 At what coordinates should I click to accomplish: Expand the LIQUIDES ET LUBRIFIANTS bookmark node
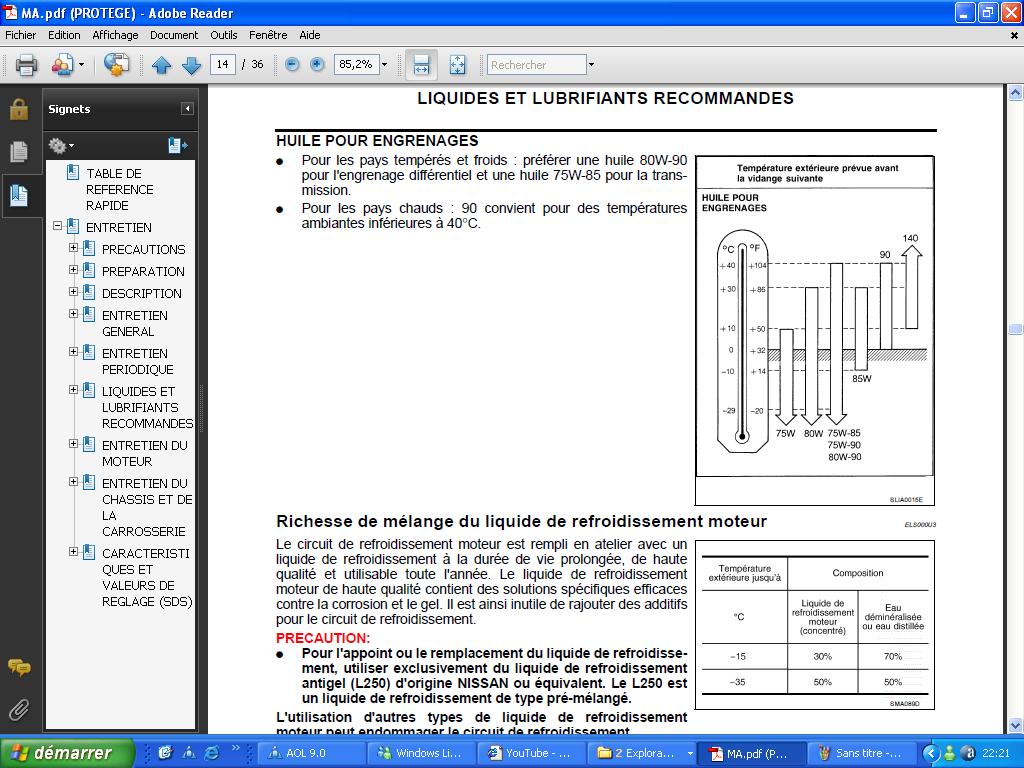(x=73, y=390)
